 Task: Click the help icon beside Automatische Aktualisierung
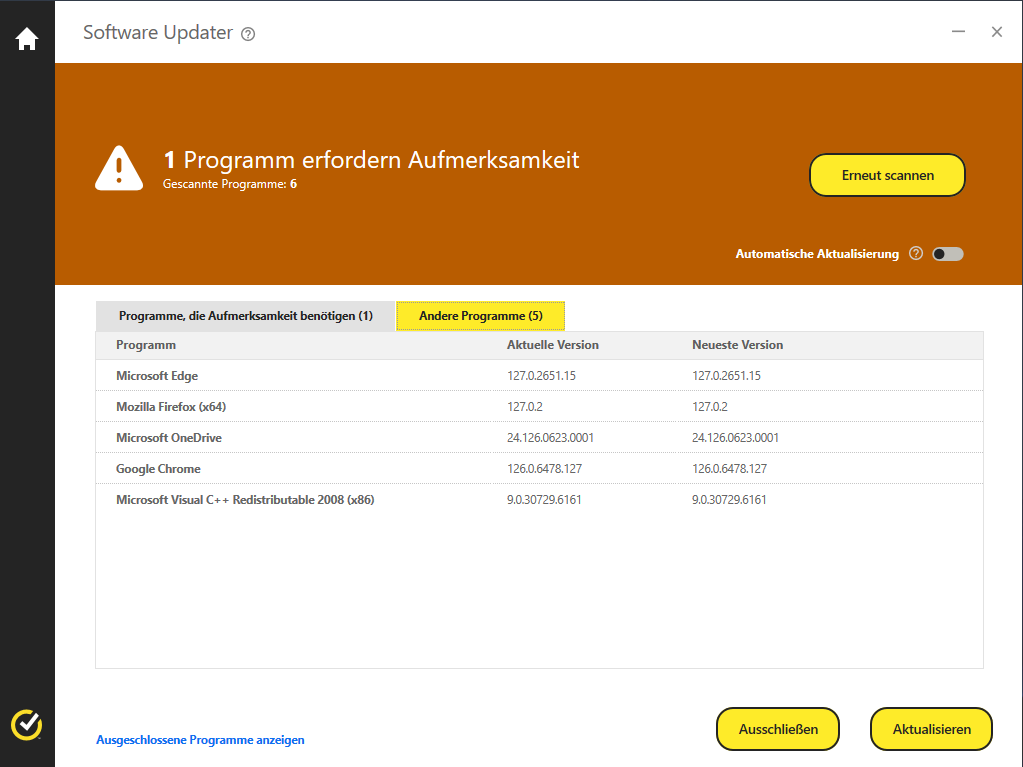[915, 254]
